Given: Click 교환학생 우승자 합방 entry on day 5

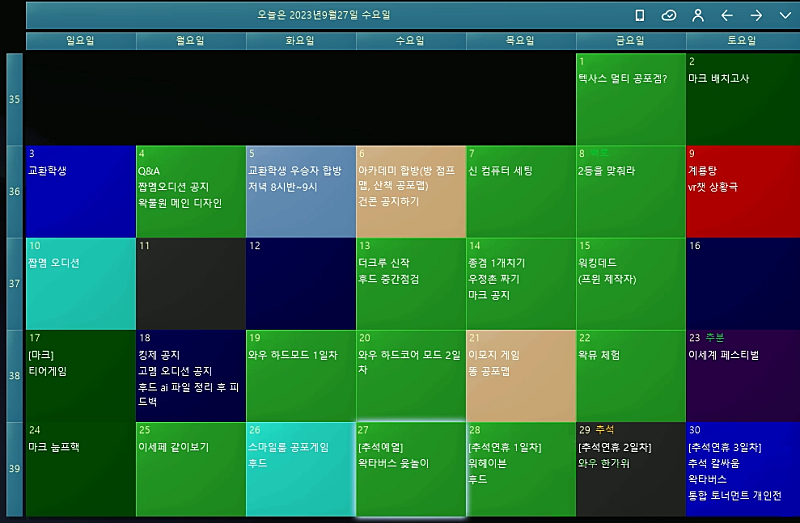Looking at the screenshot, I should click(295, 171).
